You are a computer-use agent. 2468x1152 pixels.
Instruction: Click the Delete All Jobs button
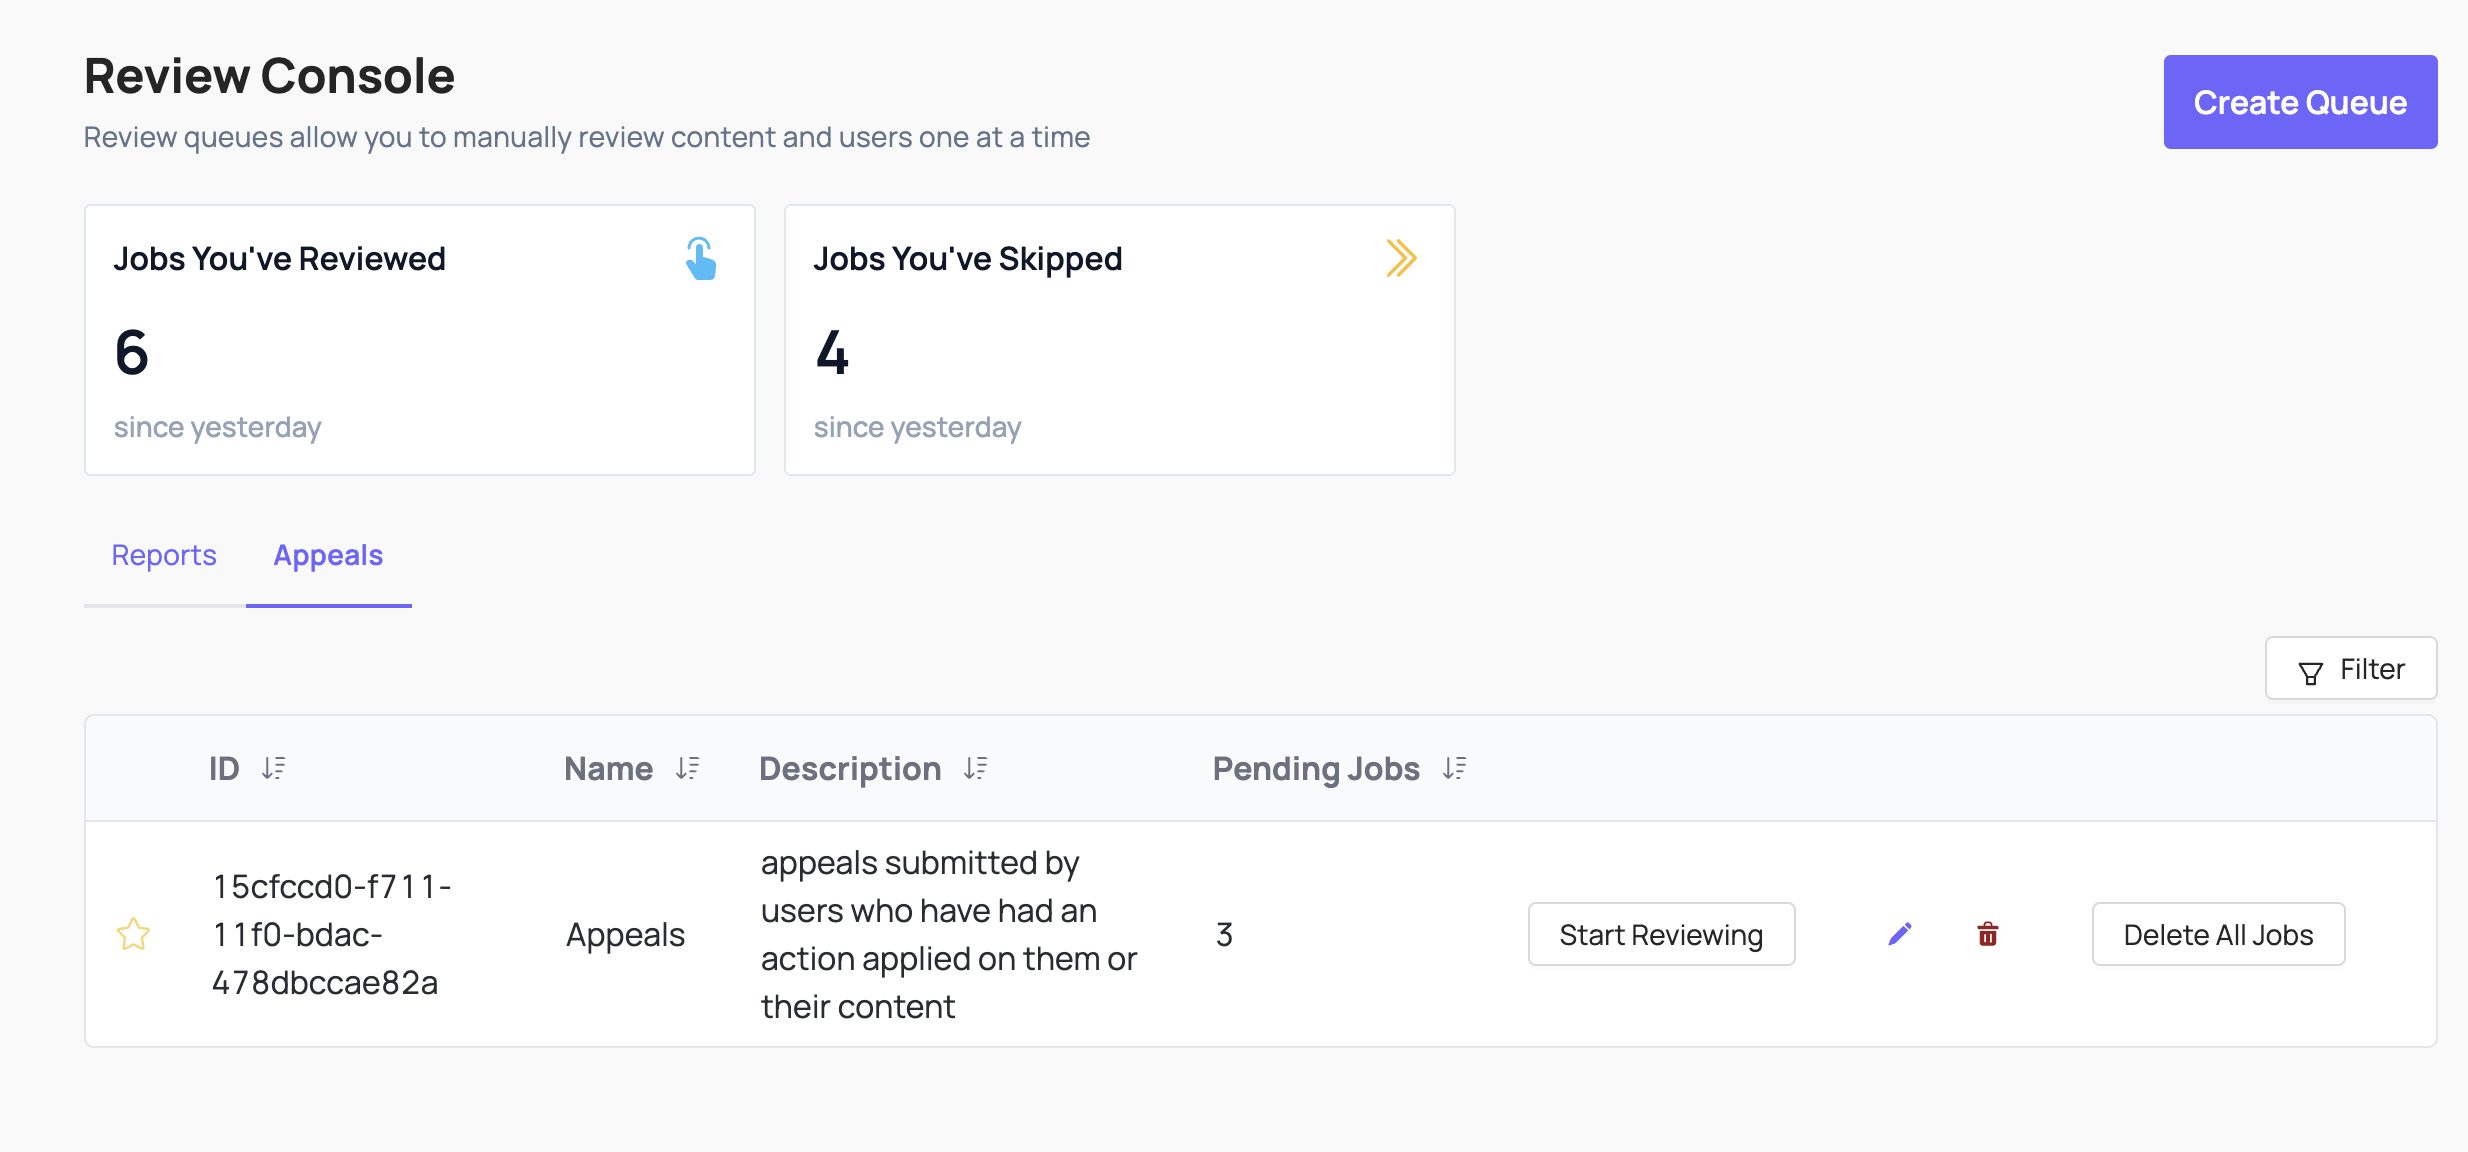[x=2218, y=933]
